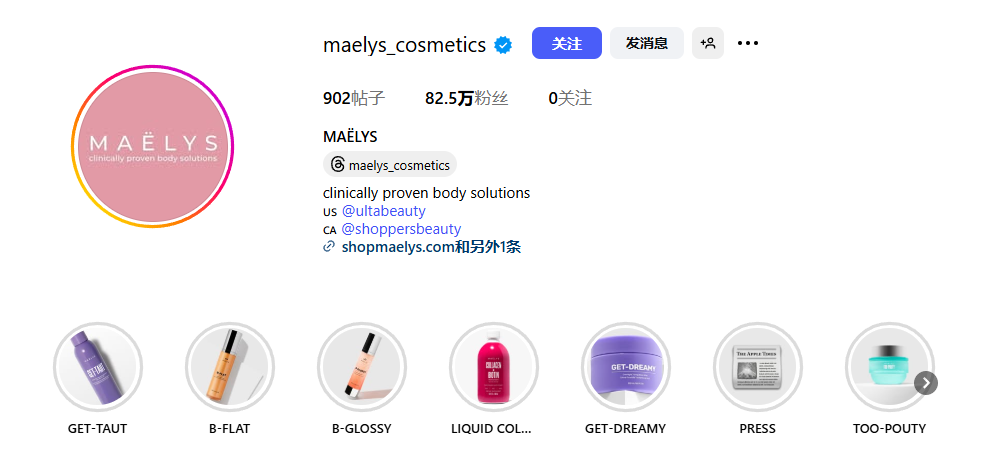Open the GET-TAUT story highlight
Screen dimensions: 991x460
point(97,366)
